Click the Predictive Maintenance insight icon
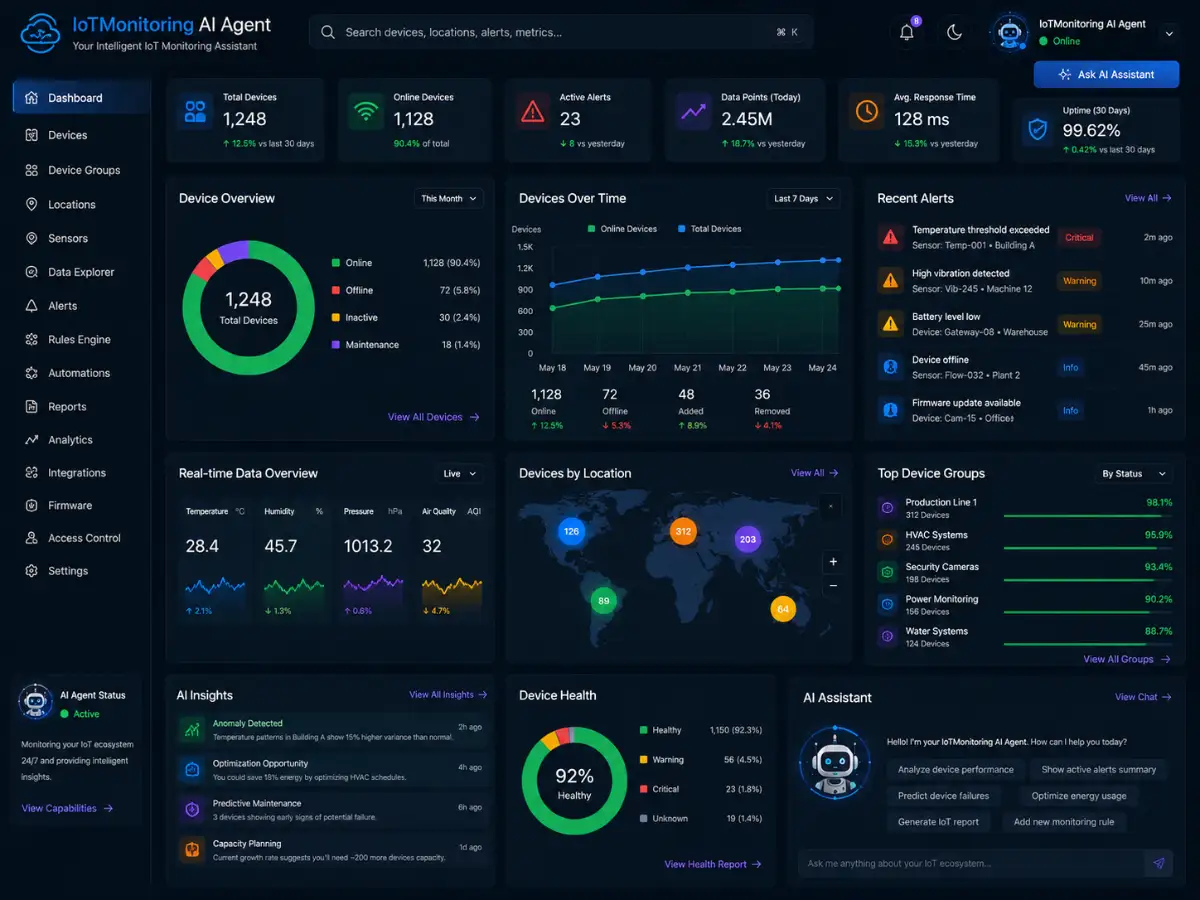 pyautogui.click(x=191, y=809)
